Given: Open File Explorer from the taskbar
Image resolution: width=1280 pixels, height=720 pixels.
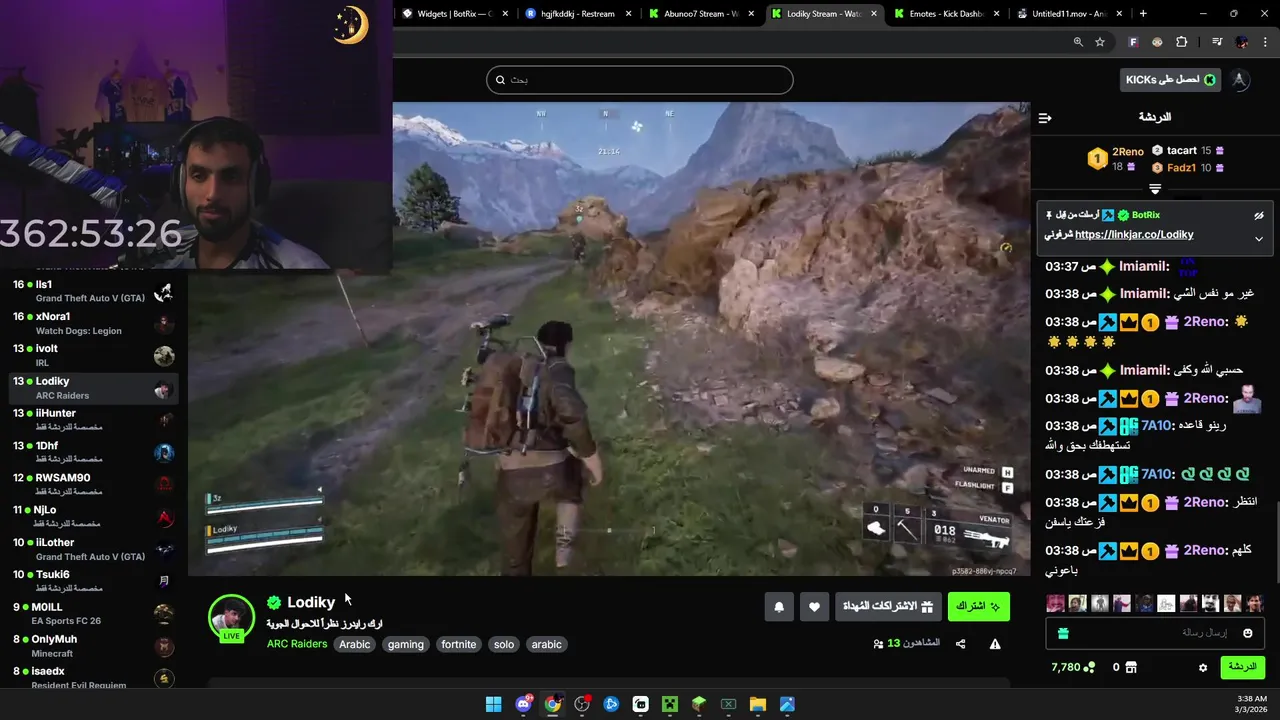Looking at the screenshot, I should [758, 704].
